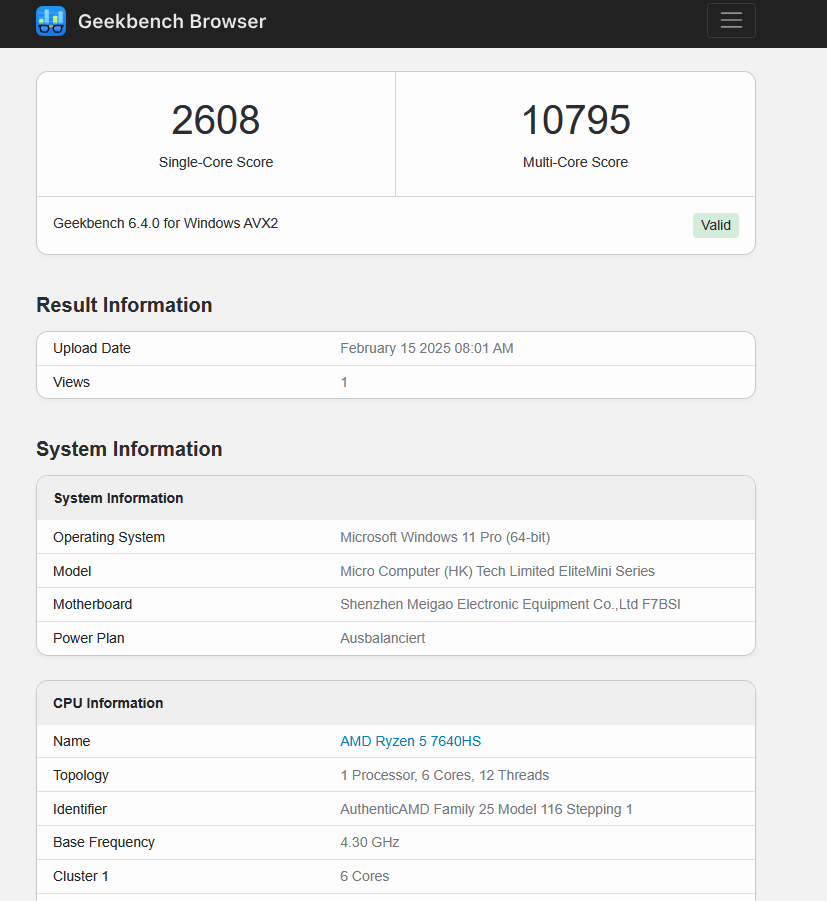Go to Geekbench Browser home title
827x901 pixels.
171,21
